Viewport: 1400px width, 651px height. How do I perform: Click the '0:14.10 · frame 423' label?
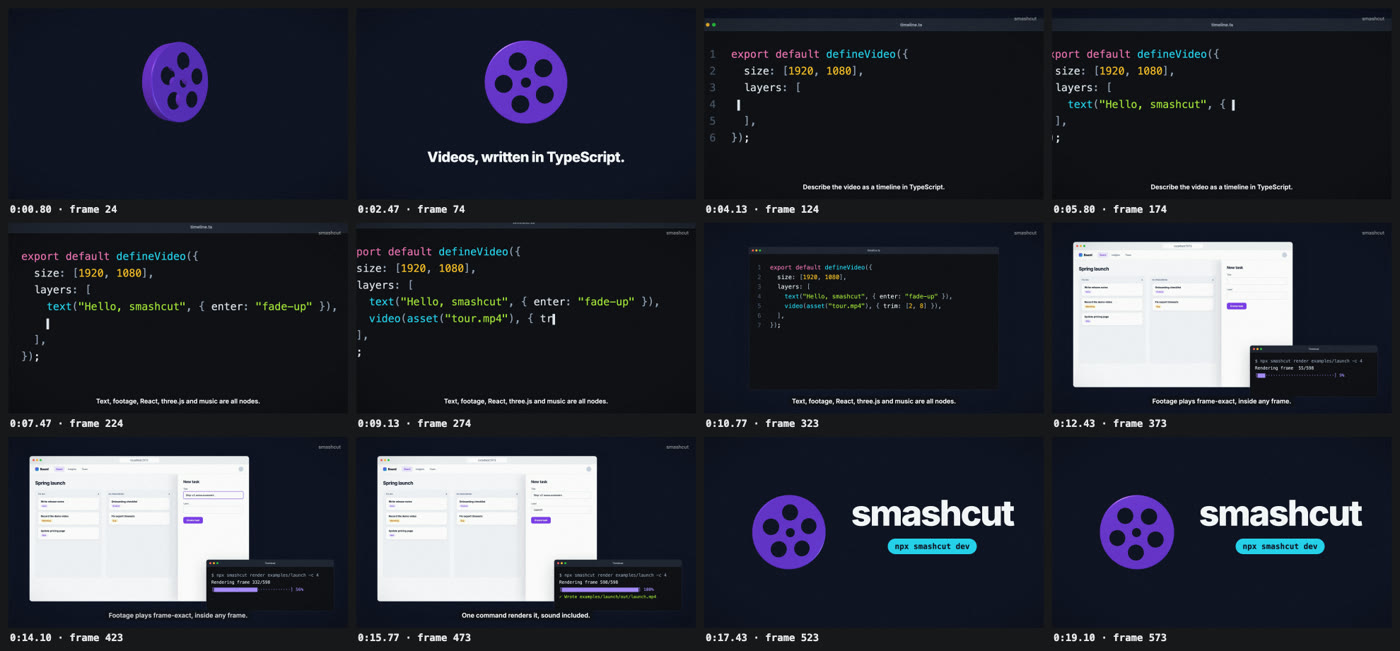pos(66,637)
